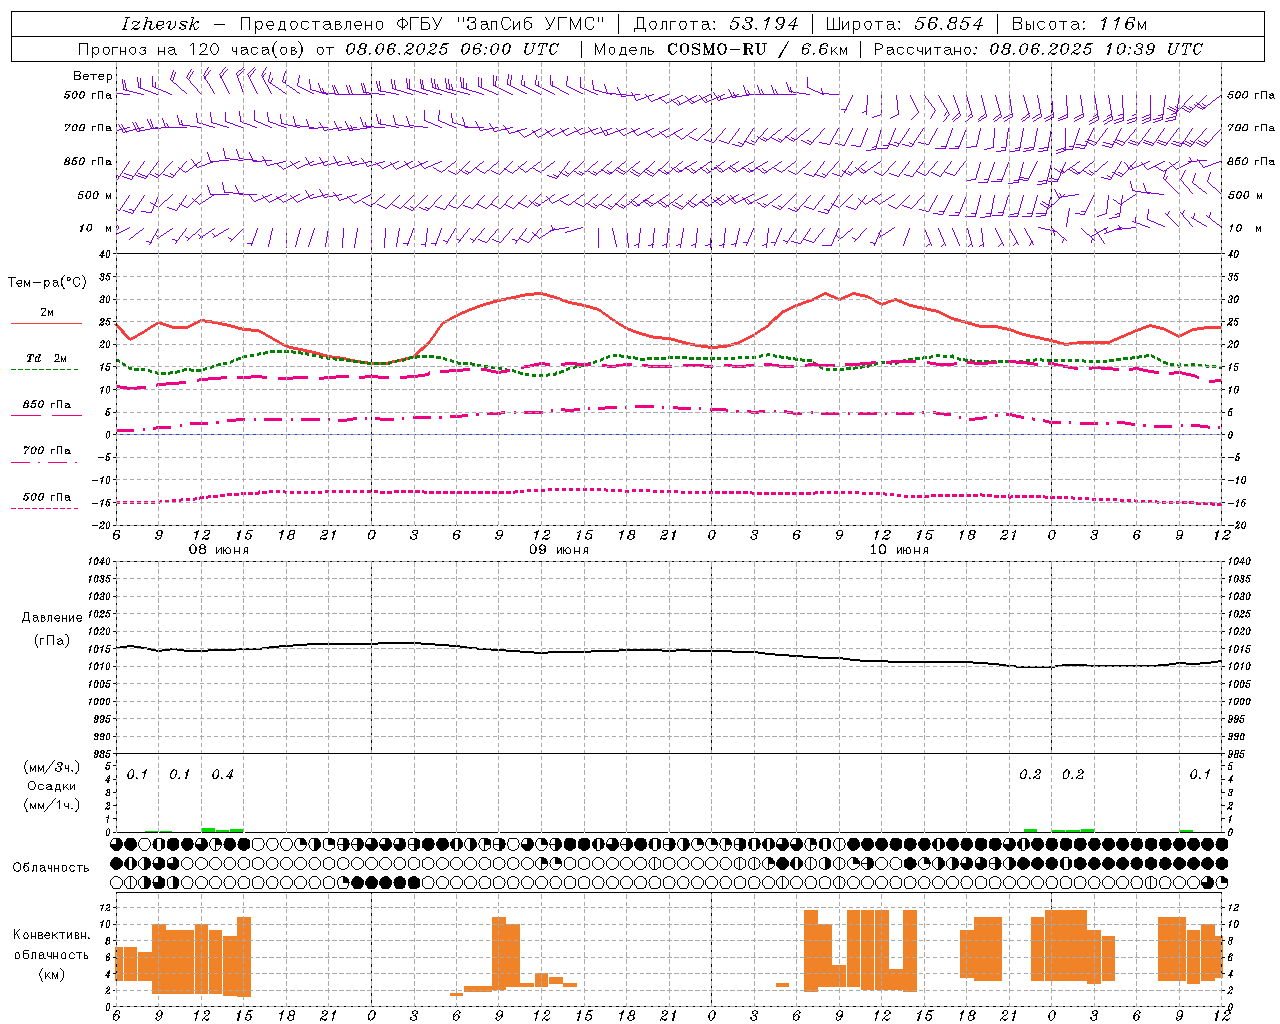Image resolution: width=1280 pixels, height=1024 pixels.
Task: Click the (мм/3ч.) precipitation unit label
Action: (x=51, y=767)
